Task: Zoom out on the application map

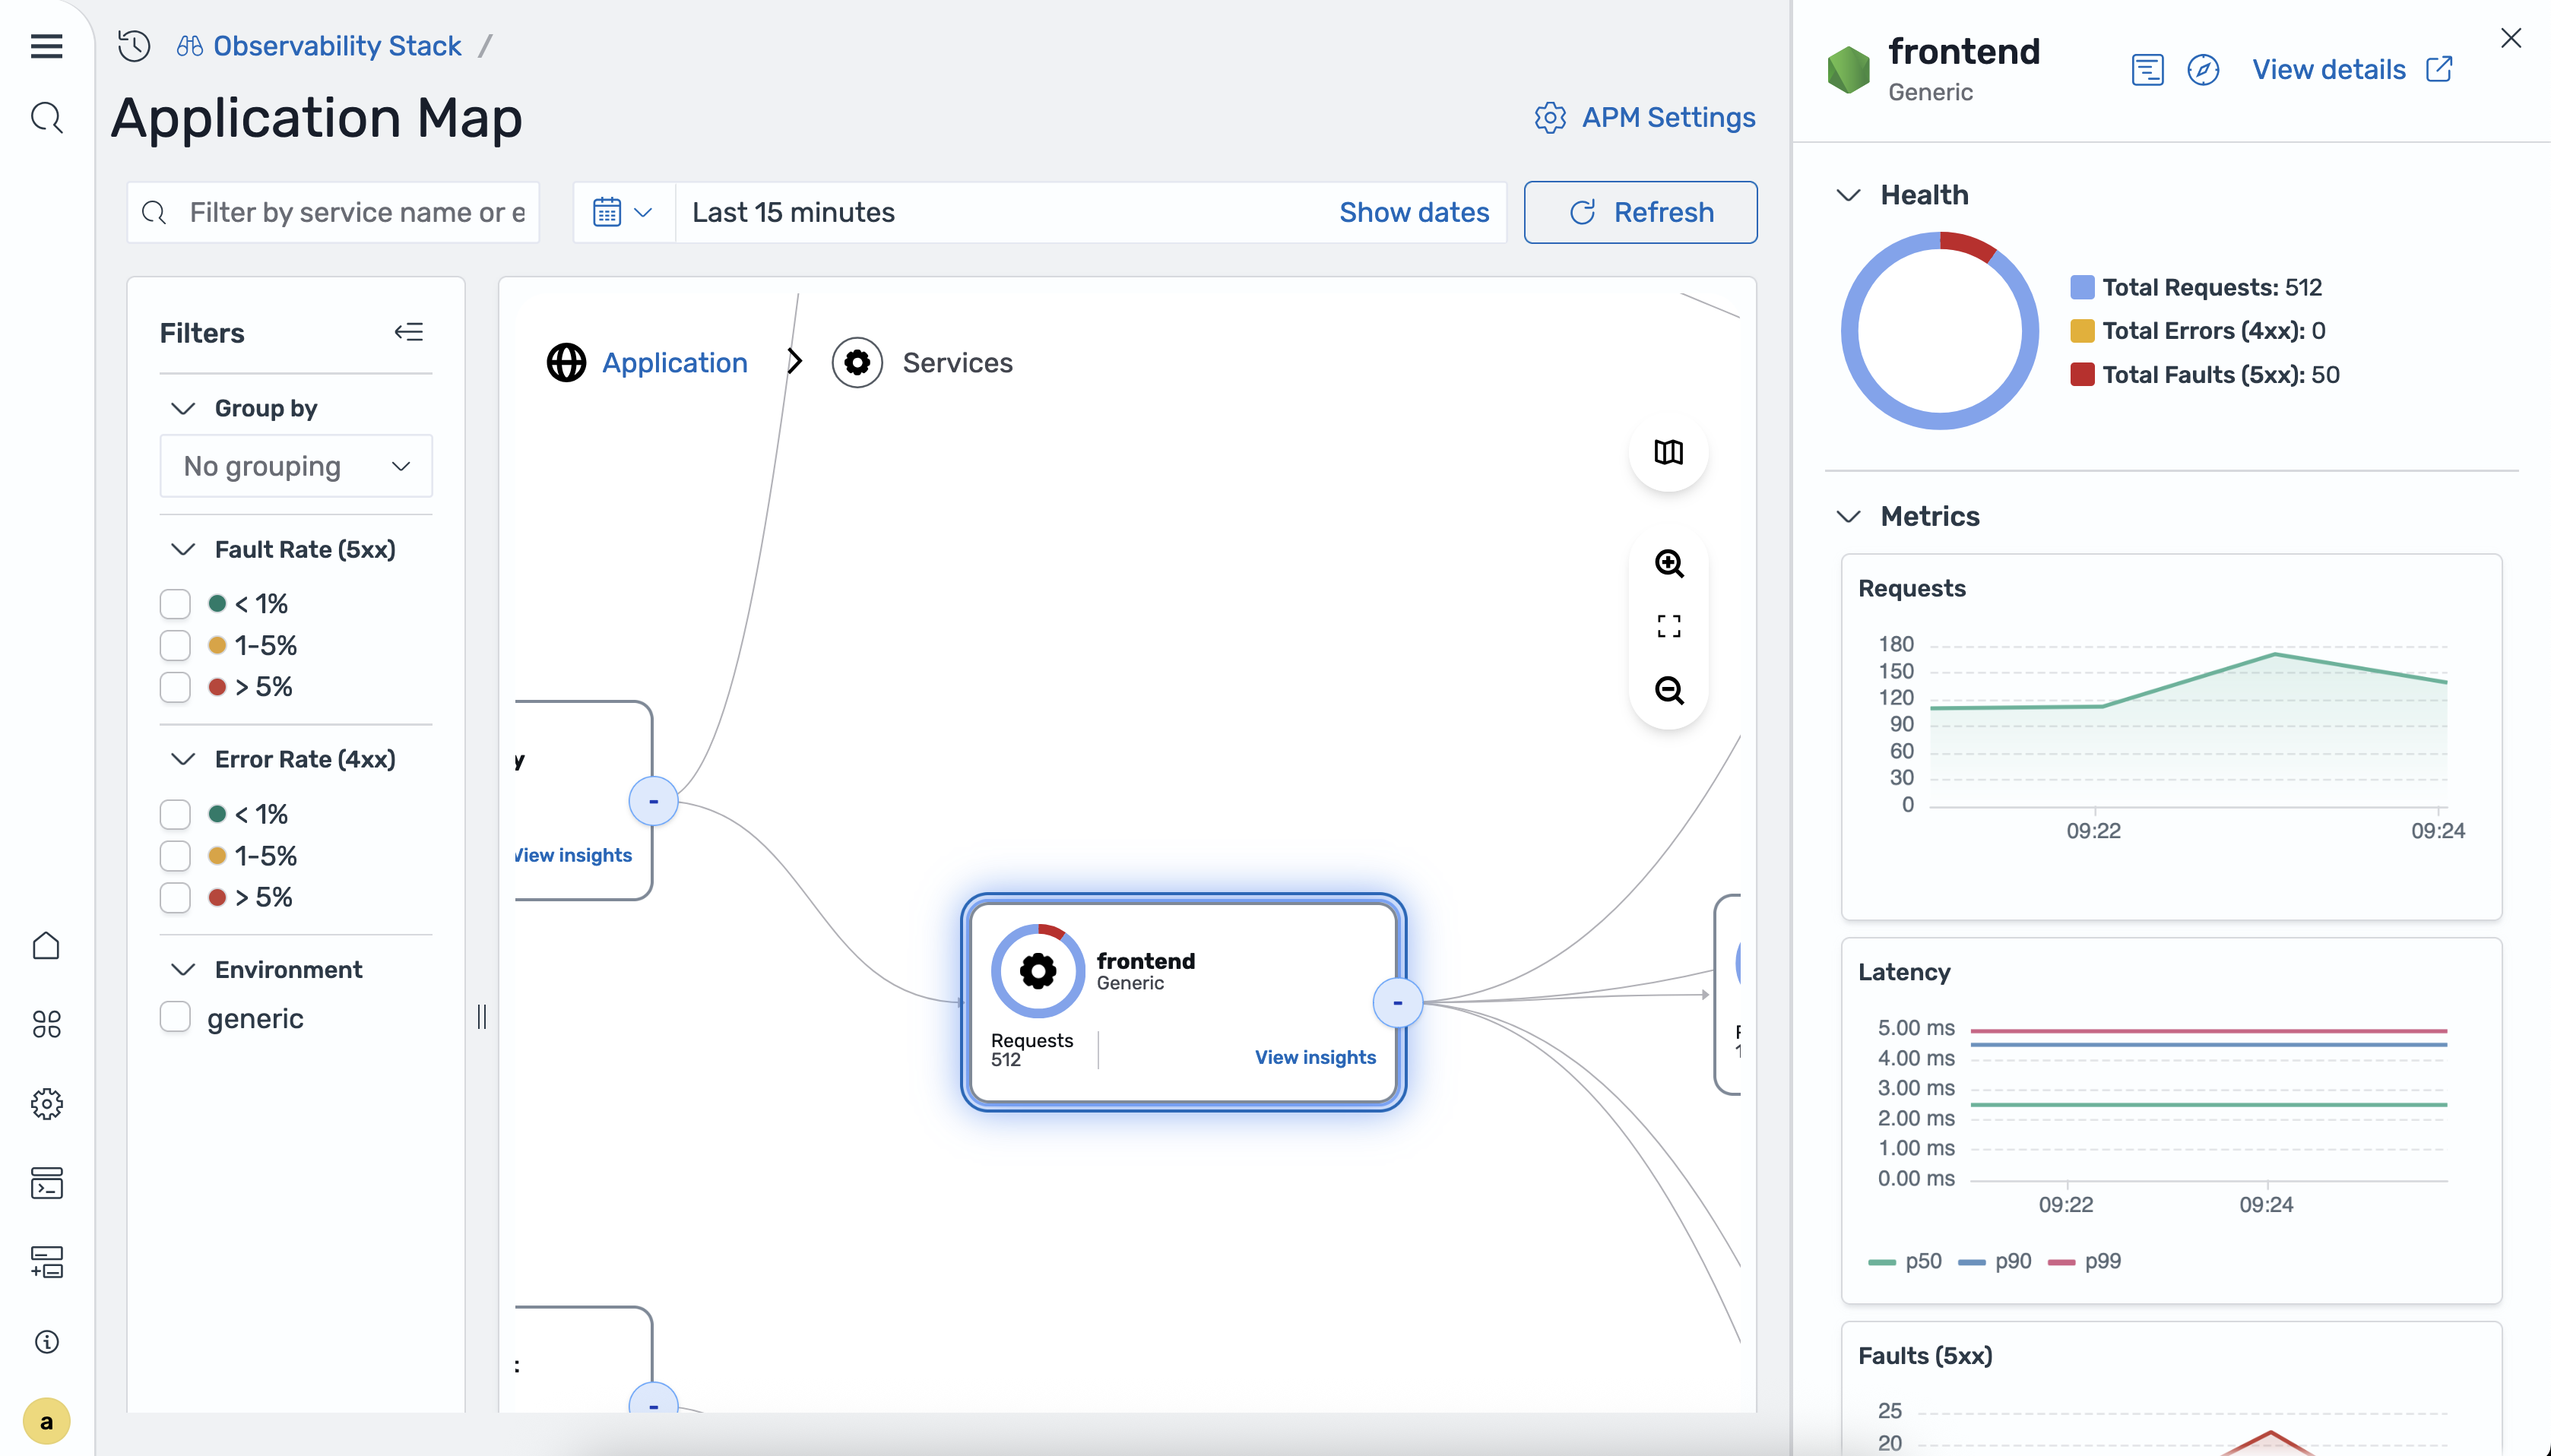Action: click(1668, 690)
